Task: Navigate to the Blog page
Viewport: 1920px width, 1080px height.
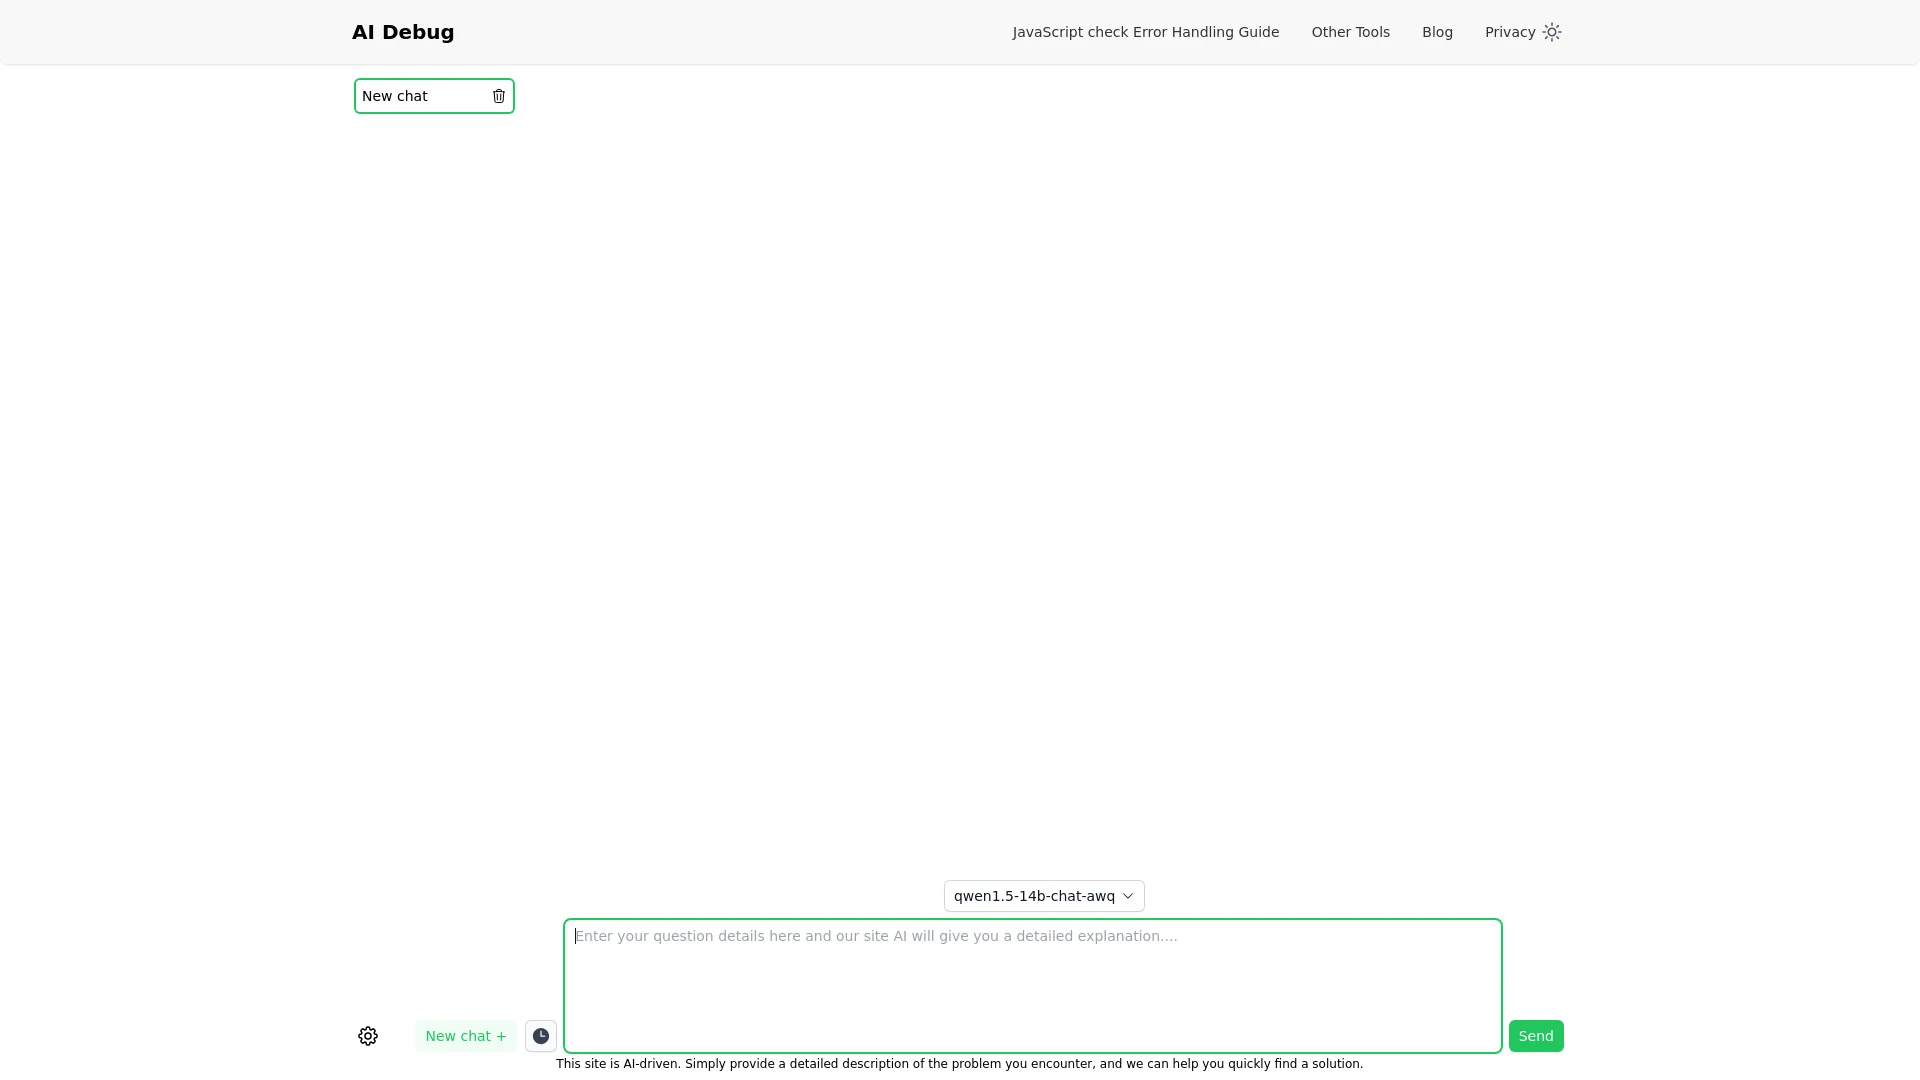Action: 1436,32
